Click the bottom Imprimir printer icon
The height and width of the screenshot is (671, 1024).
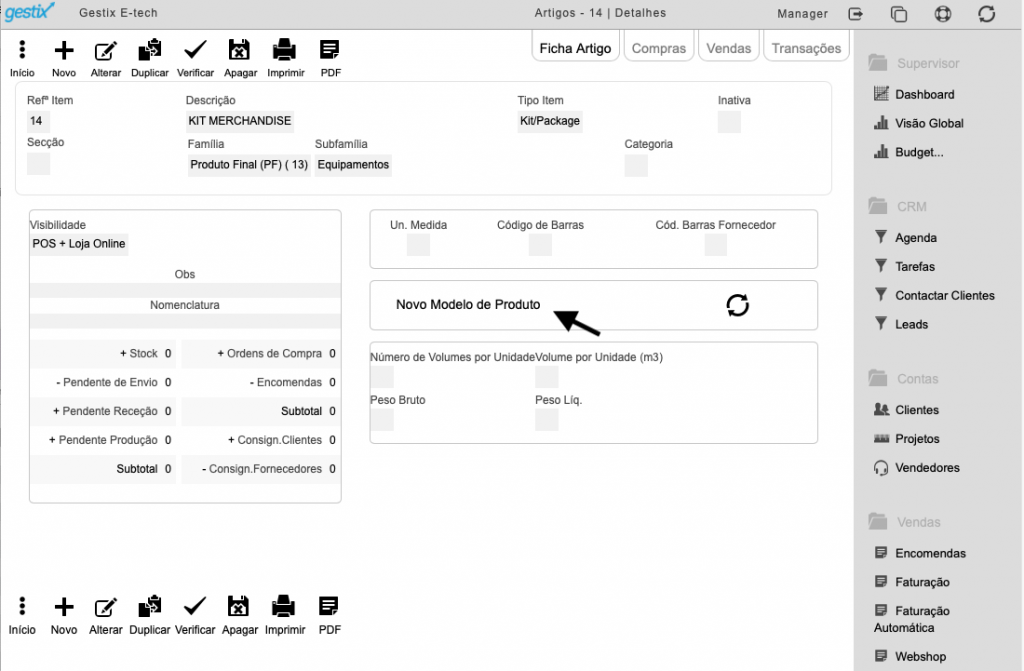pos(283,606)
